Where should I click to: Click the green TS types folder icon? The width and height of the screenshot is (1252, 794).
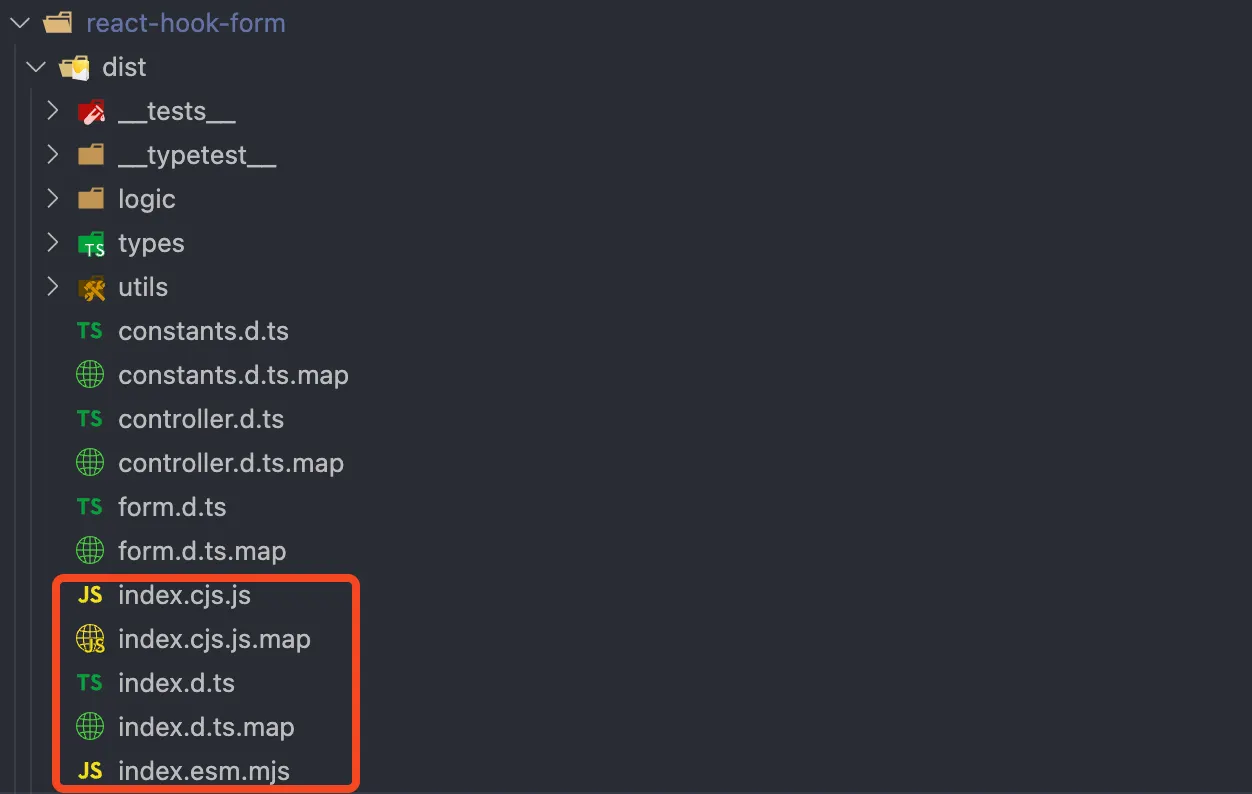click(91, 244)
